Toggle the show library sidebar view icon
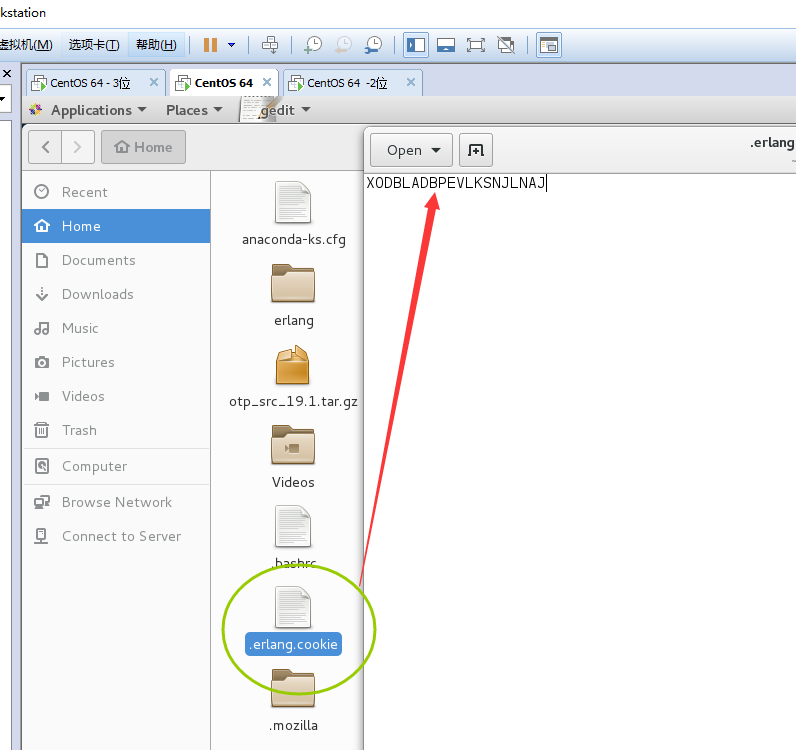796x750 pixels. pyautogui.click(x=416, y=45)
